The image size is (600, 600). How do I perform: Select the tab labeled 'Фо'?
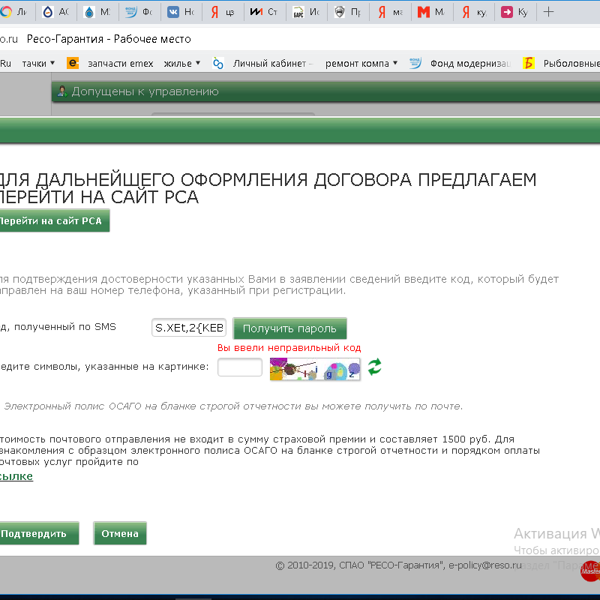coord(139,12)
